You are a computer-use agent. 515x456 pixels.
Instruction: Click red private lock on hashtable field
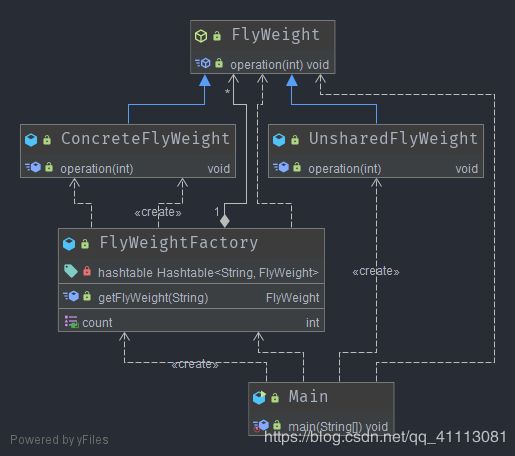pyautogui.click(x=87, y=271)
